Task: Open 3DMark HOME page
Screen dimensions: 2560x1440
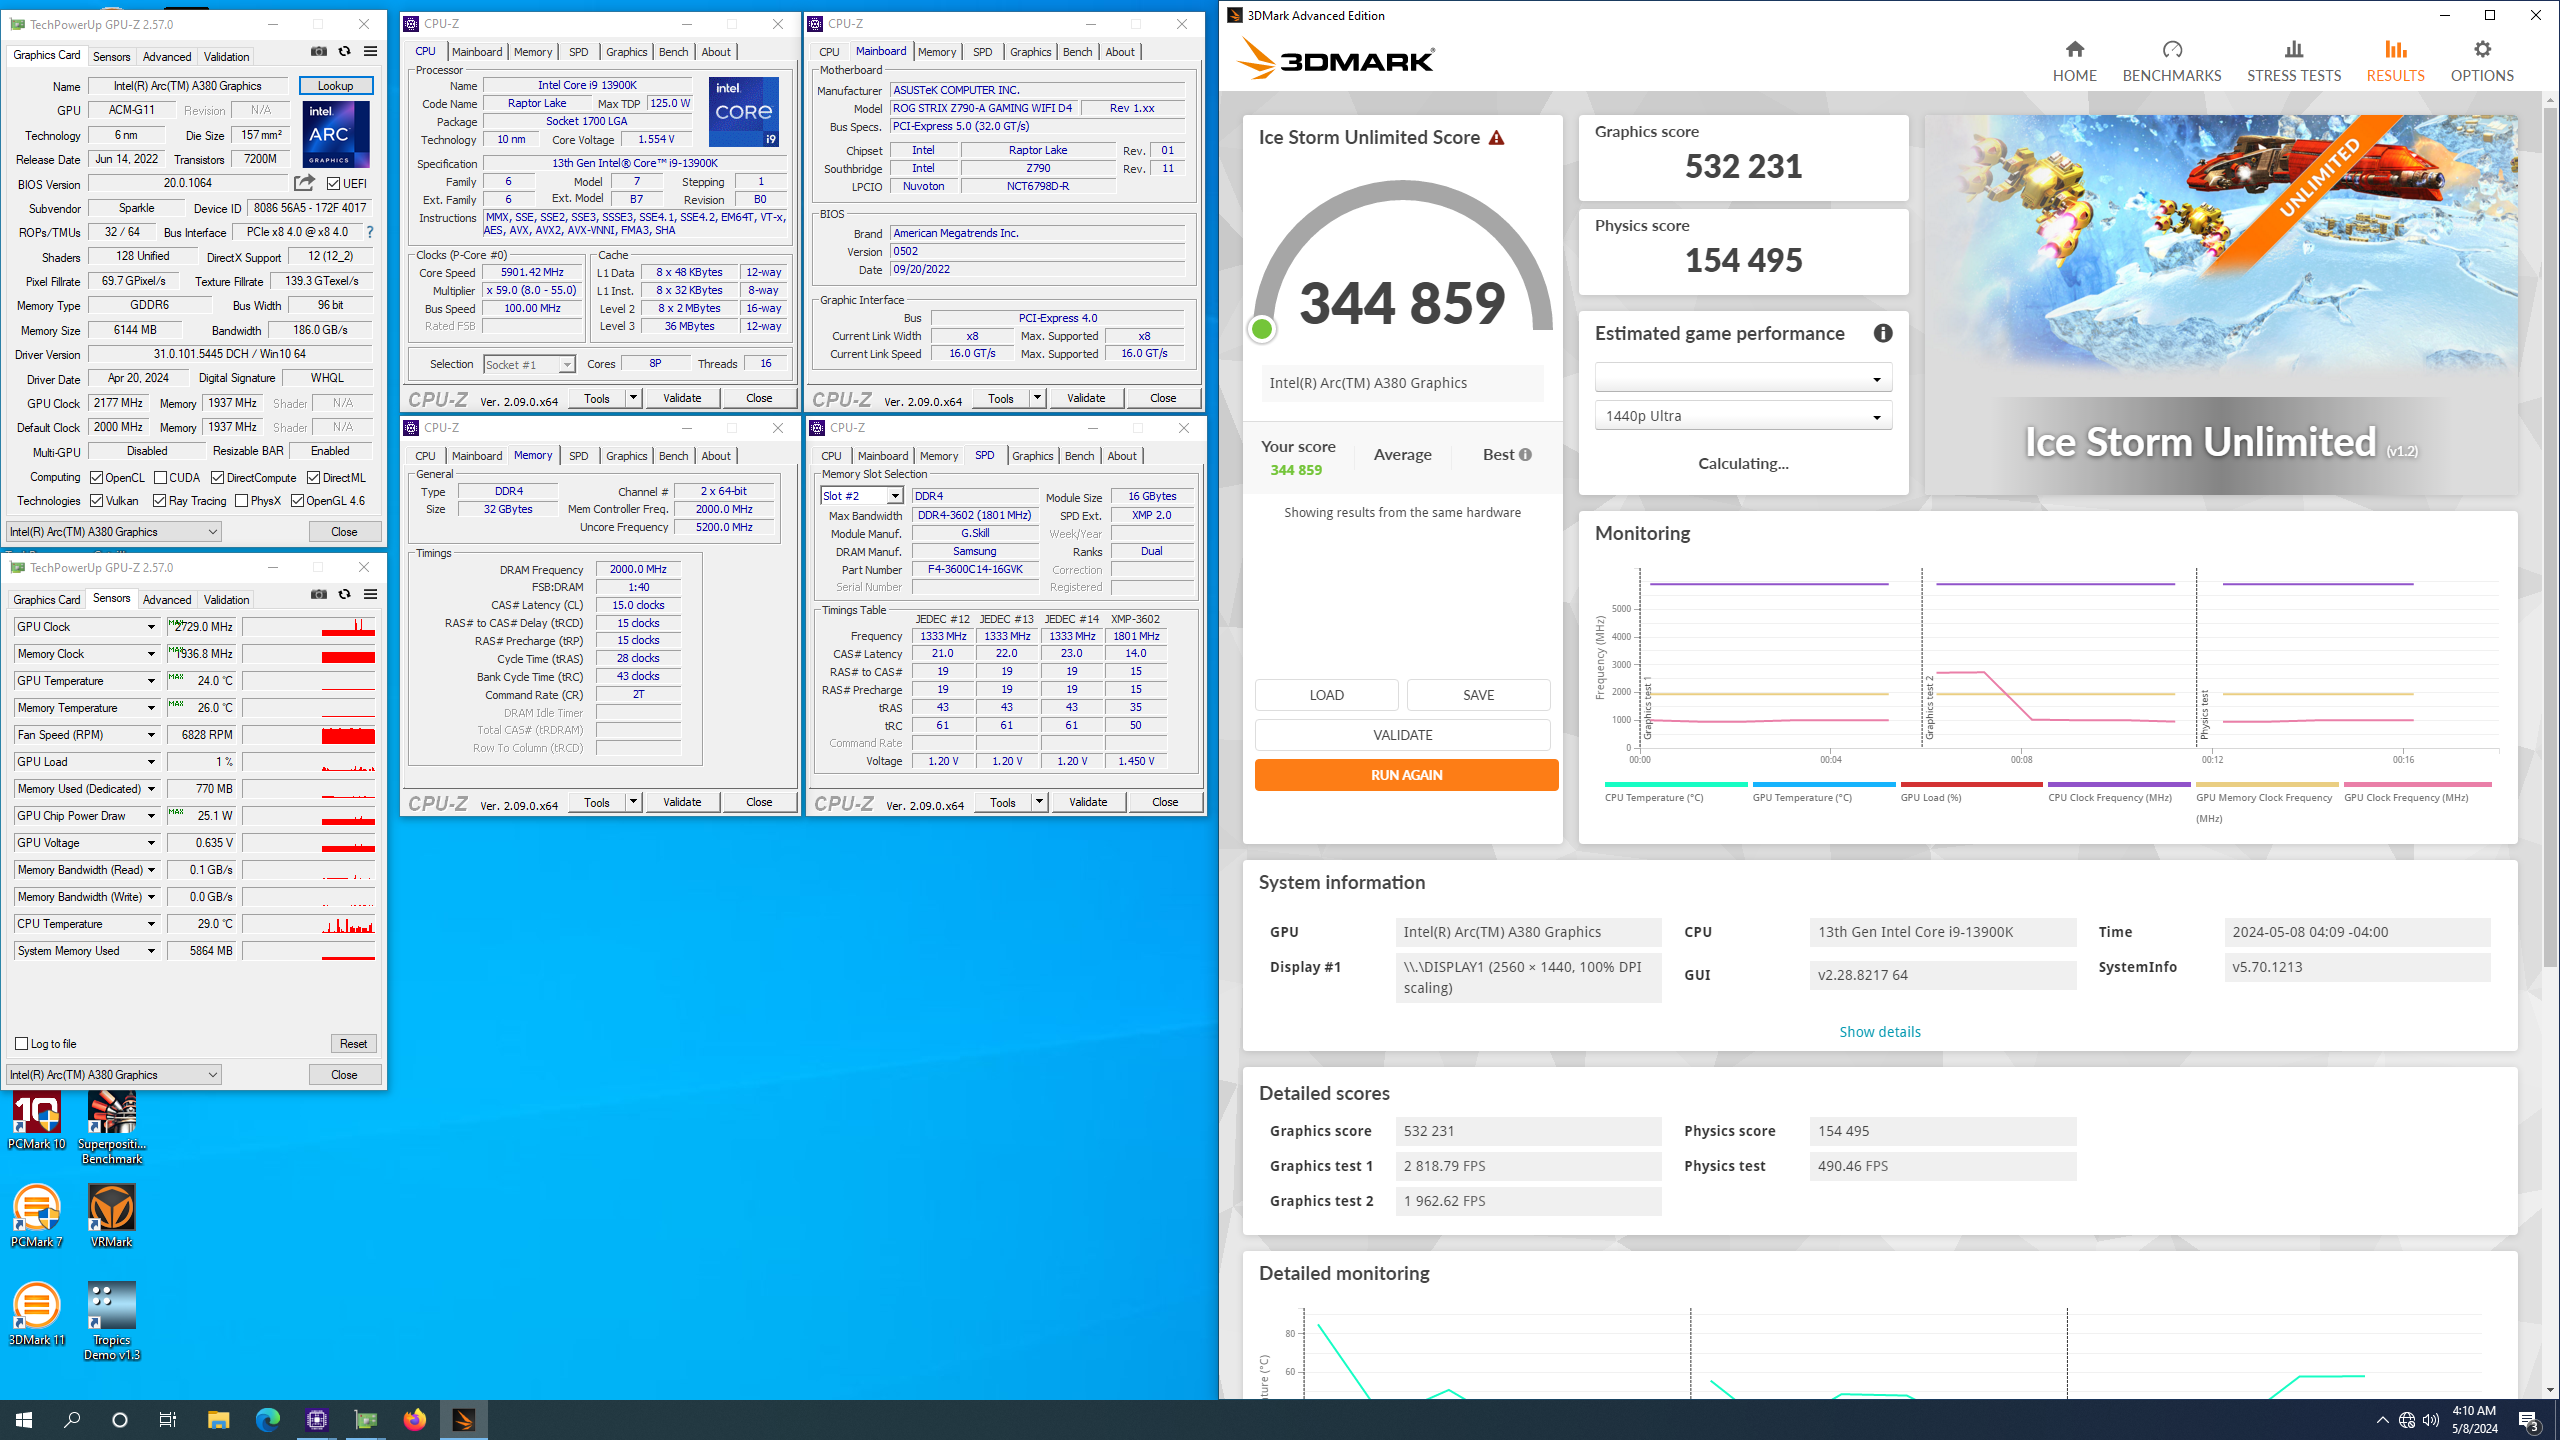Action: coord(2074,61)
